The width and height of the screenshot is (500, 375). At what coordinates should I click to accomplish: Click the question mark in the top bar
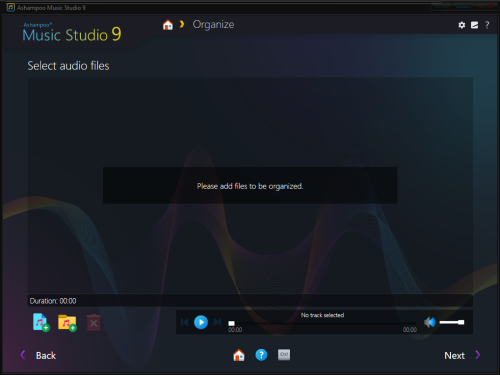tap(487, 25)
